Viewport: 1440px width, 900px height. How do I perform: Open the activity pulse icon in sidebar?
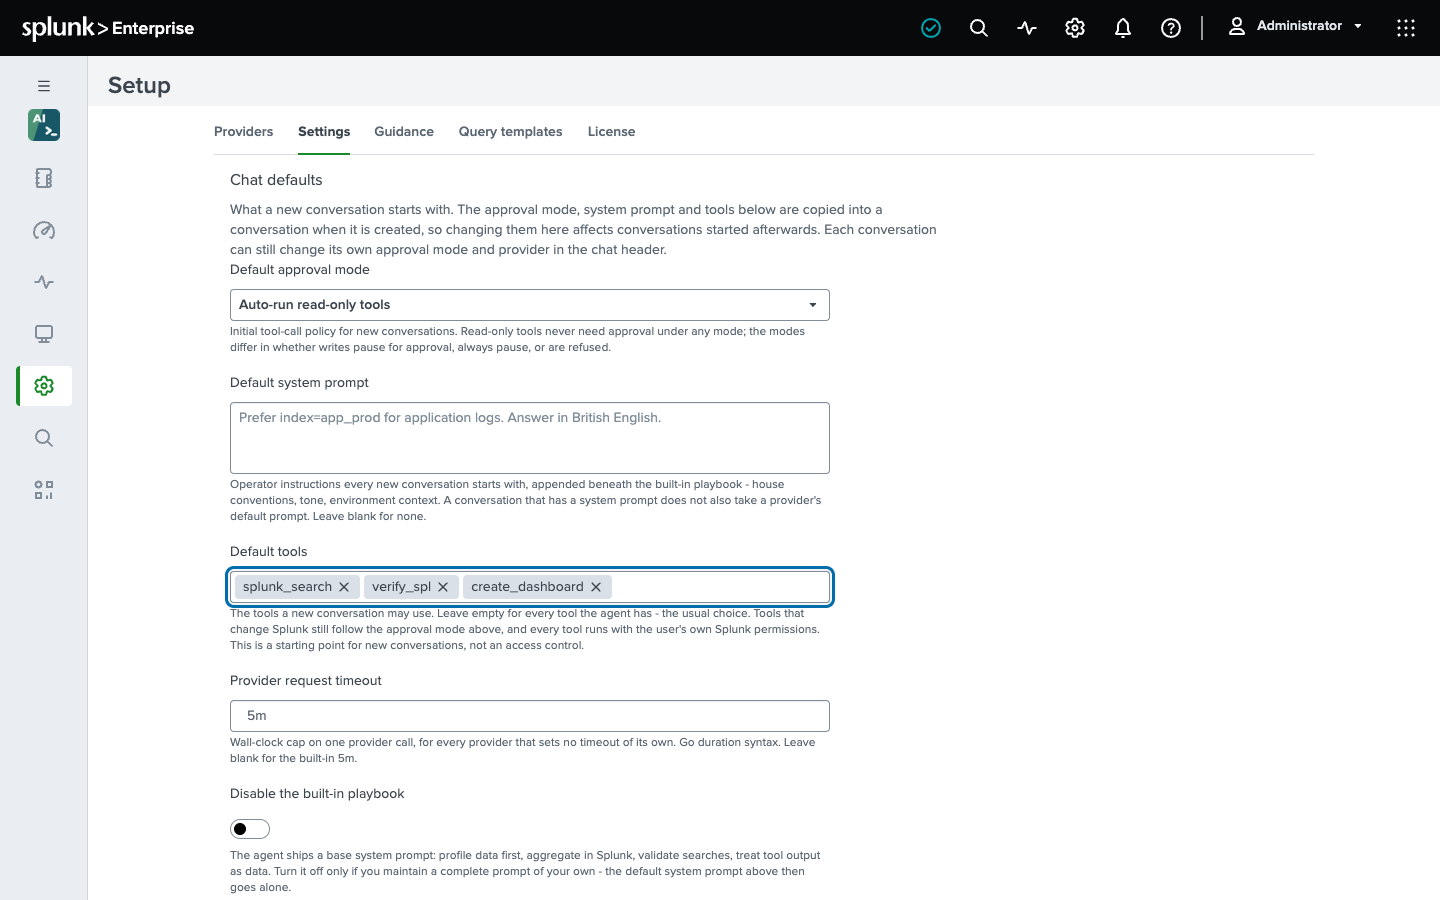(x=44, y=282)
